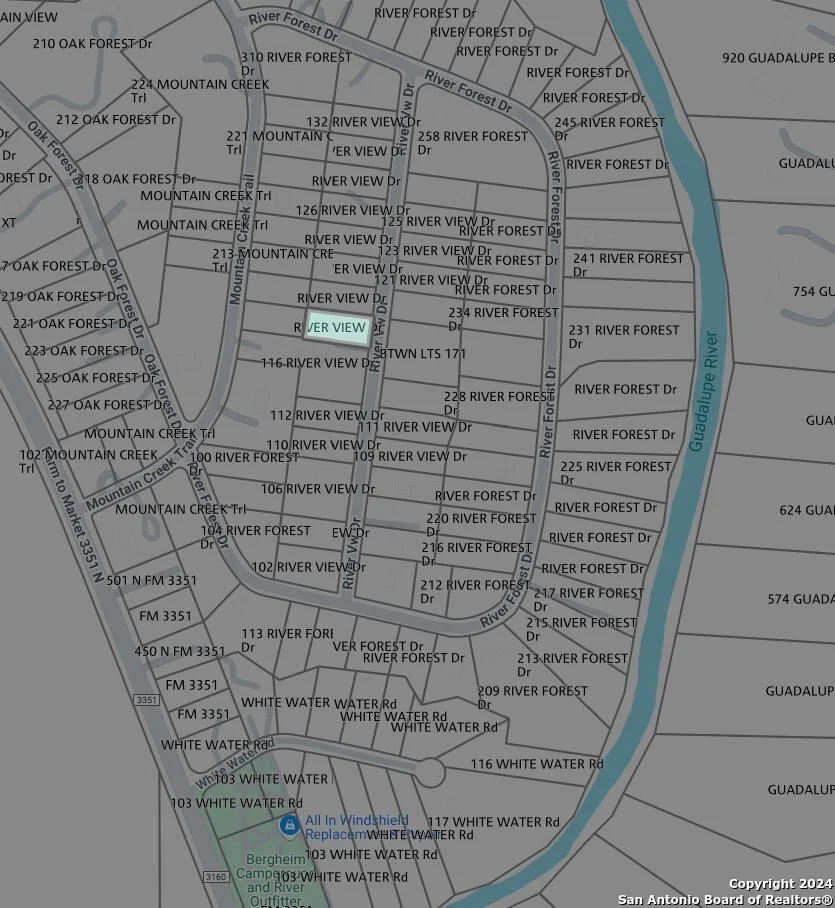This screenshot has width=835, height=908.
Task: Click the 224 MOUNTAIN CREEK Trl label
Action: pyautogui.click(x=200, y=90)
